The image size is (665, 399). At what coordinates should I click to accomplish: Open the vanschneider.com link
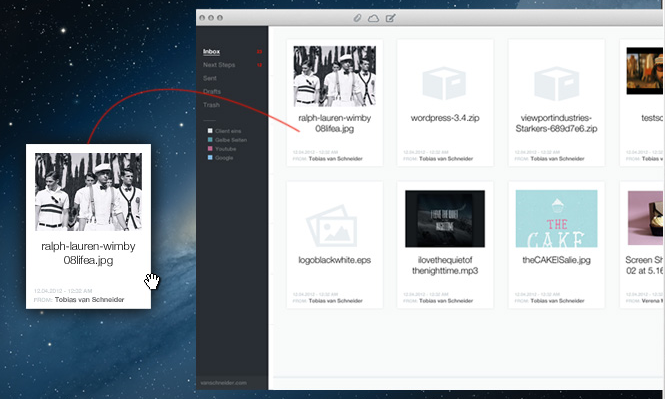pyautogui.click(x=223, y=382)
